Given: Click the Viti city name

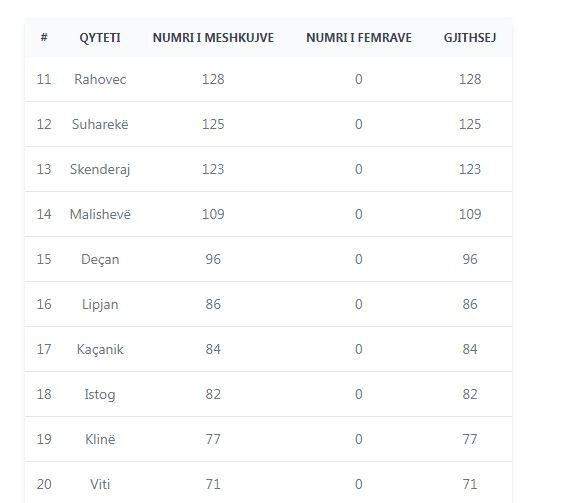Looking at the screenshot, I should coord(100,484).
